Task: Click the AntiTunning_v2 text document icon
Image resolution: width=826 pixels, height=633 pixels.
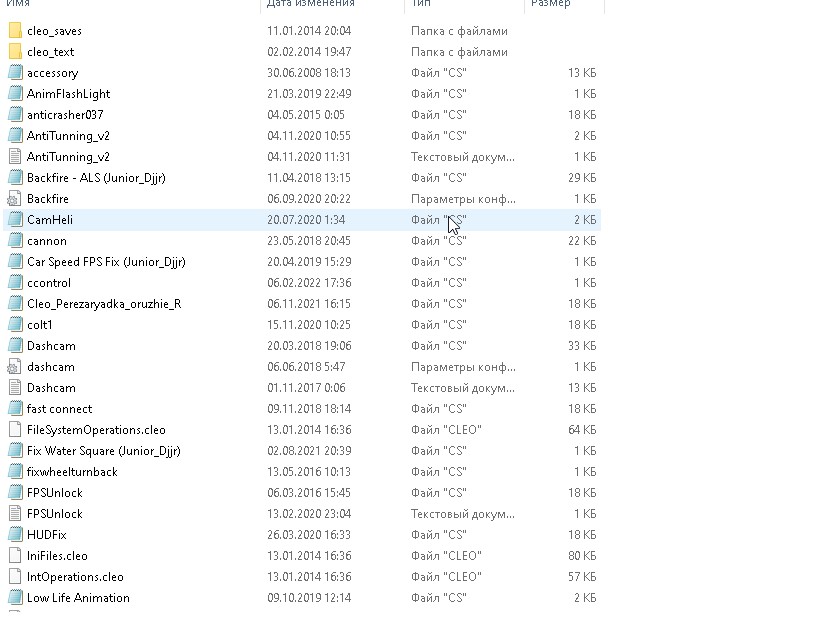Action: [x=14, y=157]
